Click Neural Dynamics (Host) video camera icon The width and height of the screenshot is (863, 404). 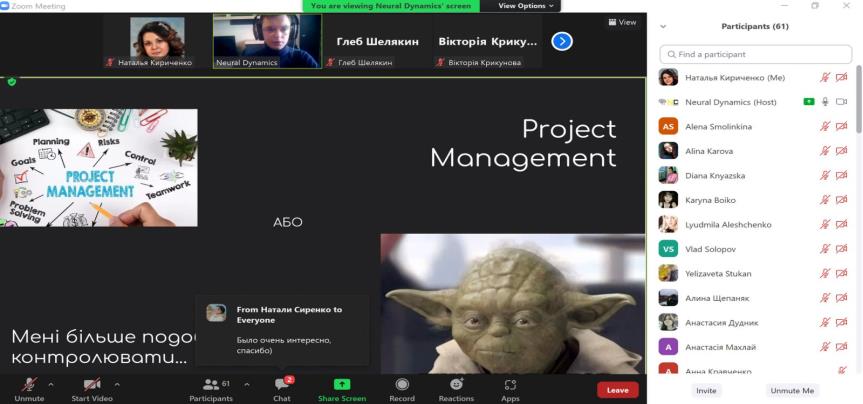[x=841, y=102]
